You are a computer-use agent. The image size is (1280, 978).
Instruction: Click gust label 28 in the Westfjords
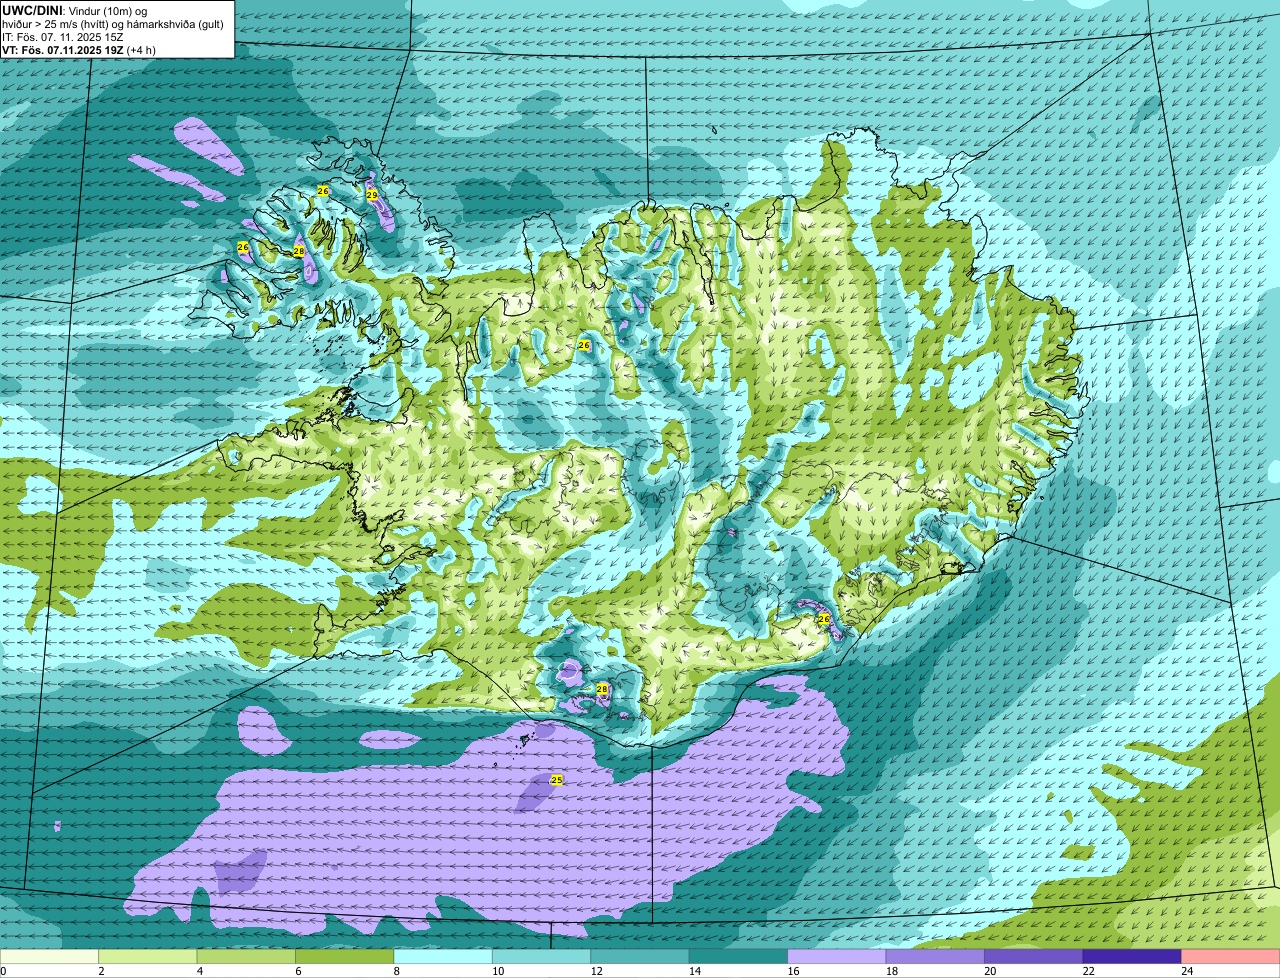coord(299,251)
